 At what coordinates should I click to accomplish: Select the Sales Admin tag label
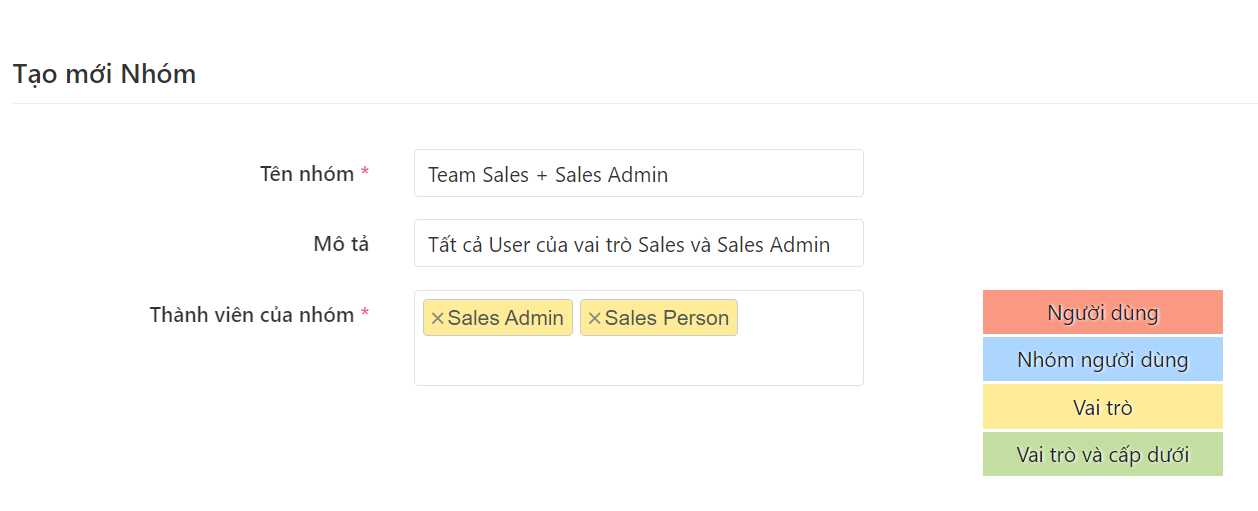click(x=506, y=318)
